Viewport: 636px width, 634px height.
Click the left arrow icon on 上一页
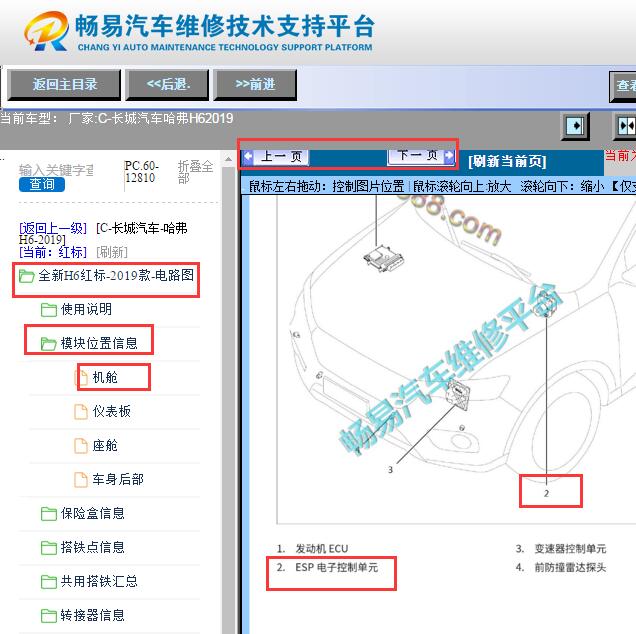248,156
